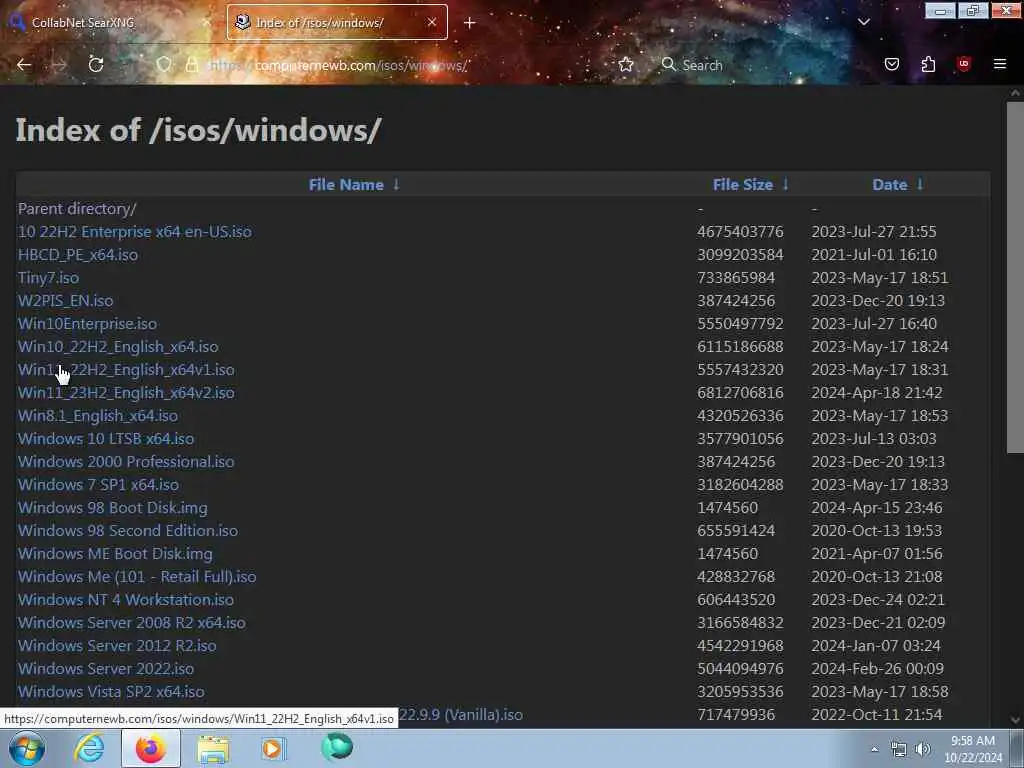Open the network tray icon

pos(899,749)
